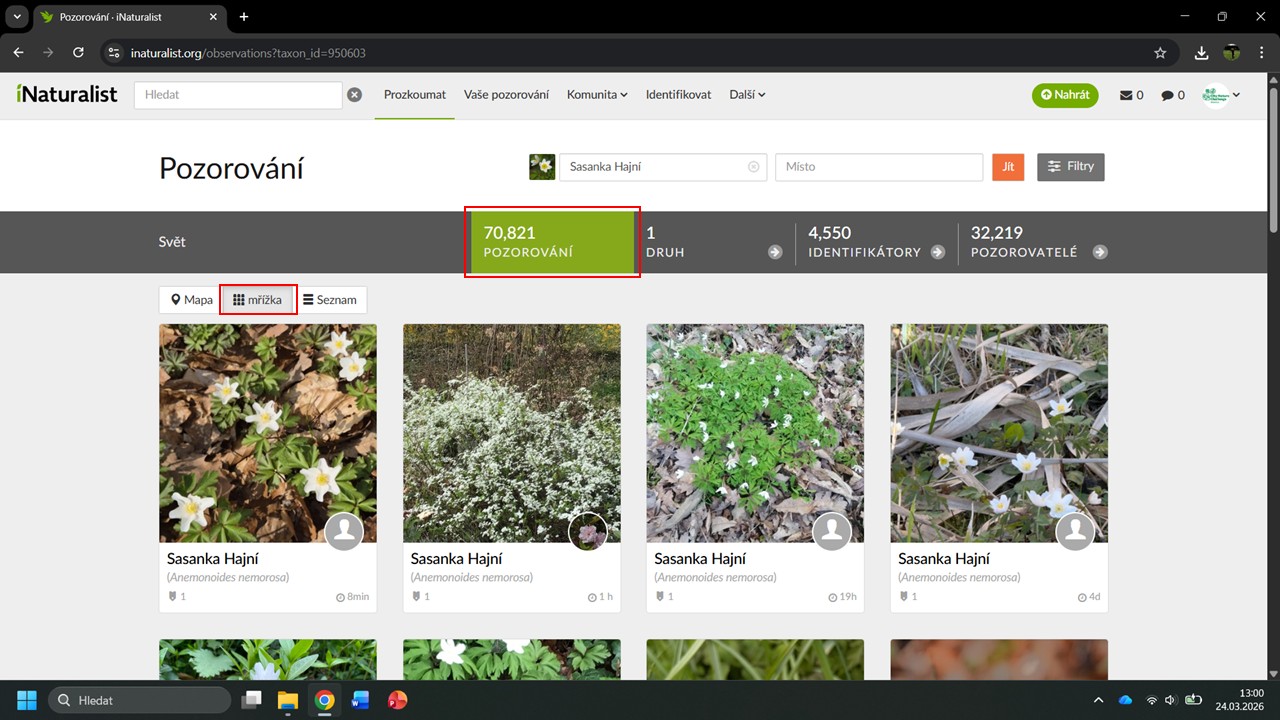Click the messages envelope icon
Screen dimensions: 1280x720
(1126, 95)
